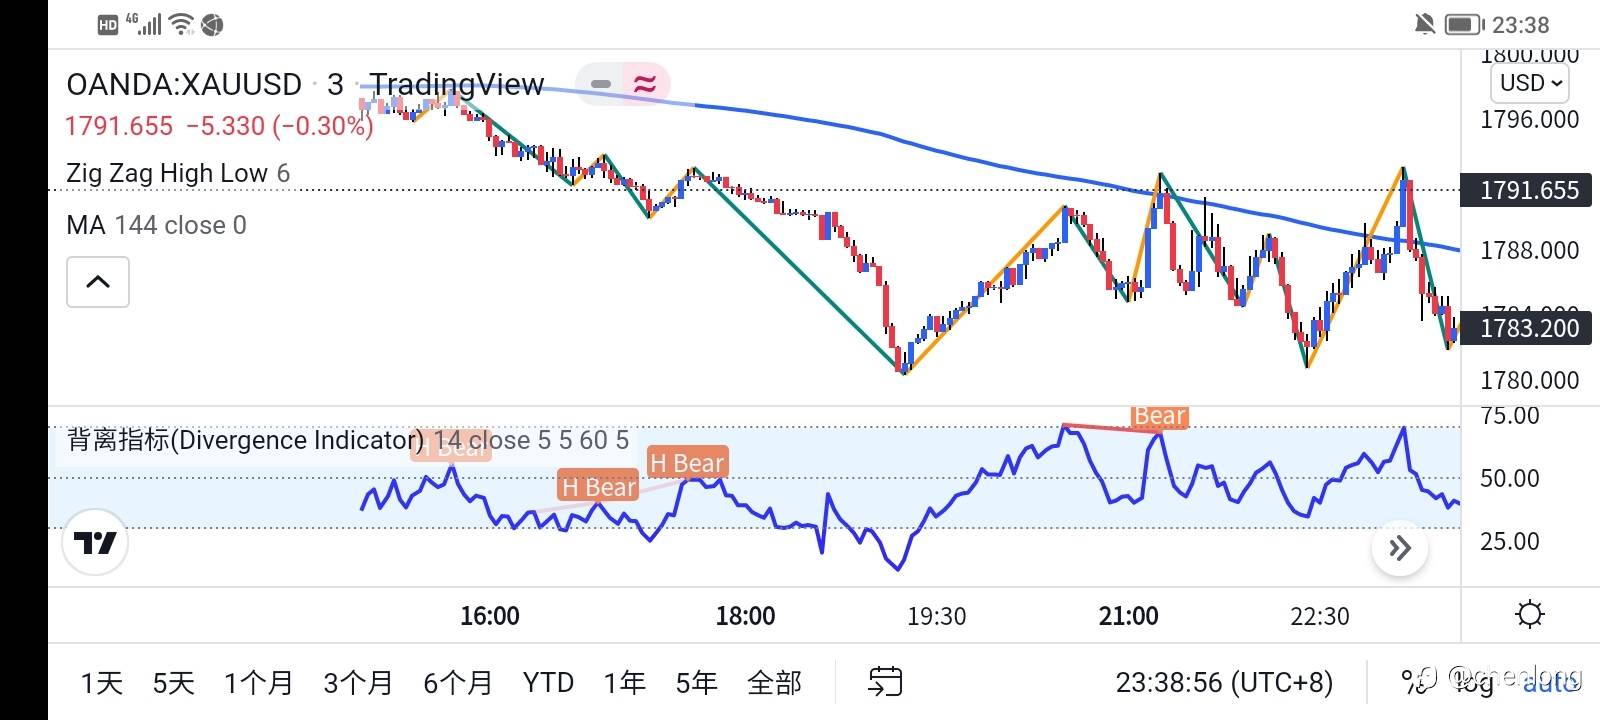1600x720 pixels.
Task: Toggle auto scale mode
Action: click(x=1551, y=682)
